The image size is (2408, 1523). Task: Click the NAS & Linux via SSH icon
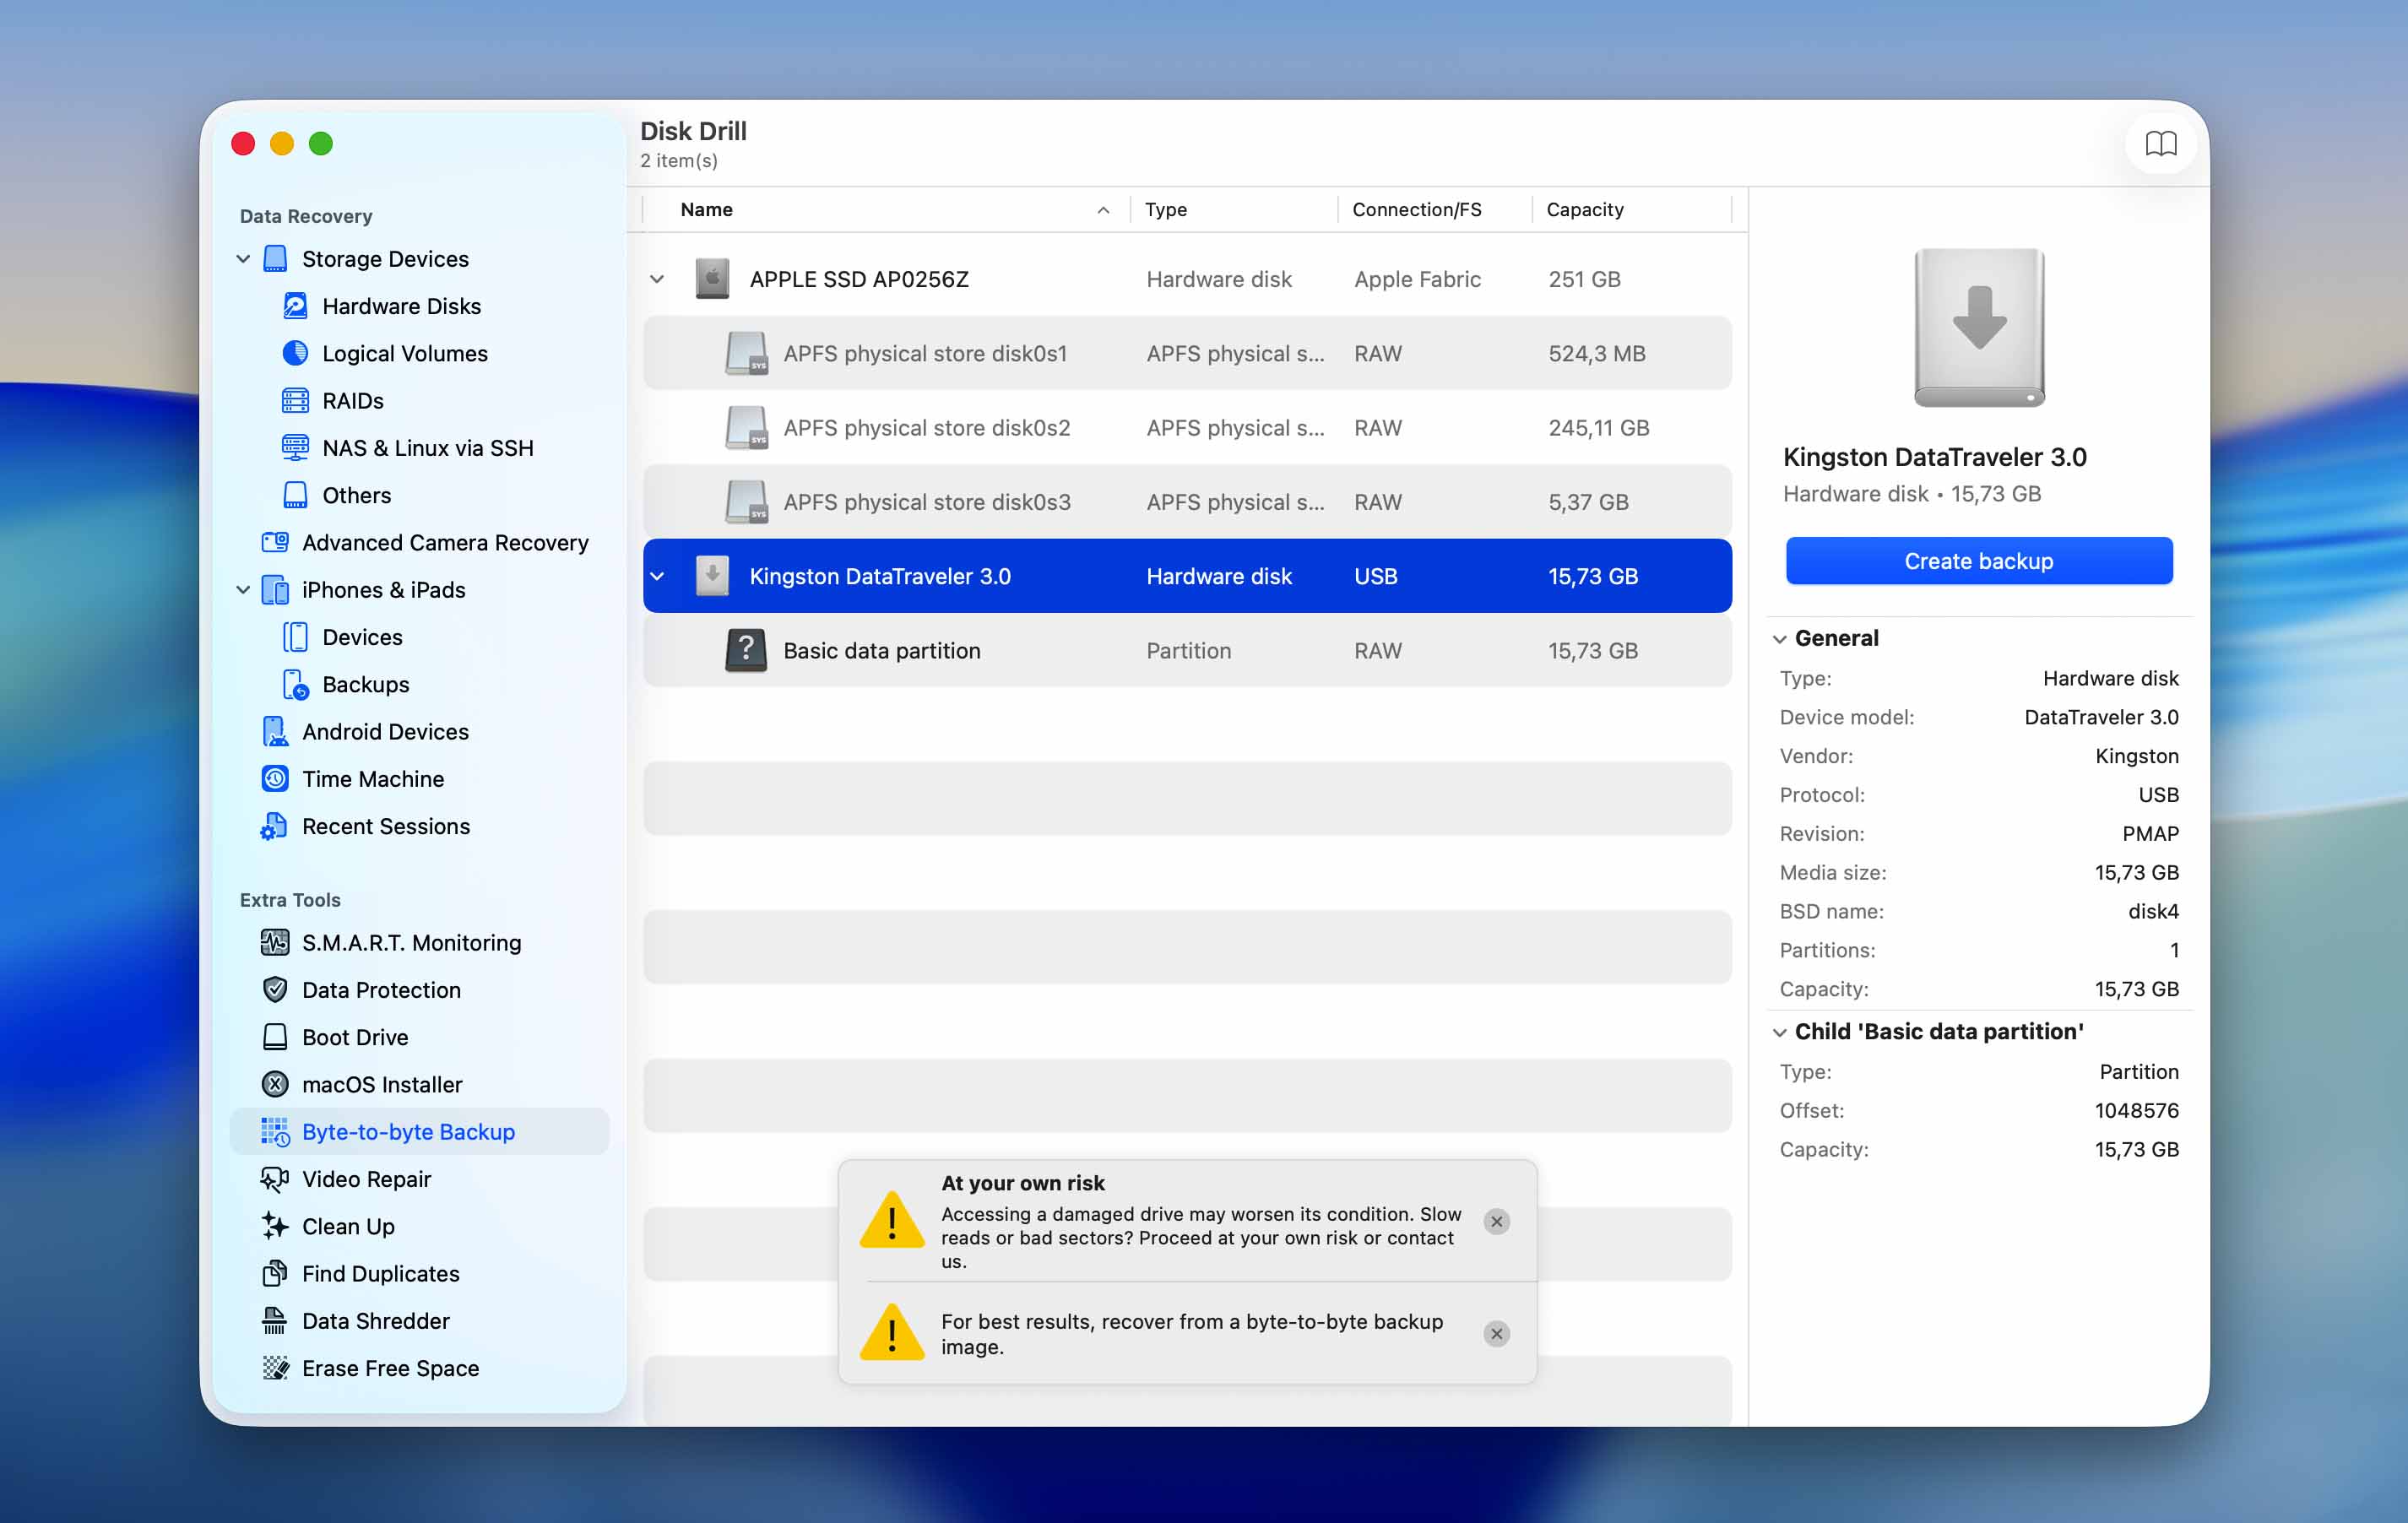click(x=295, y=447)
